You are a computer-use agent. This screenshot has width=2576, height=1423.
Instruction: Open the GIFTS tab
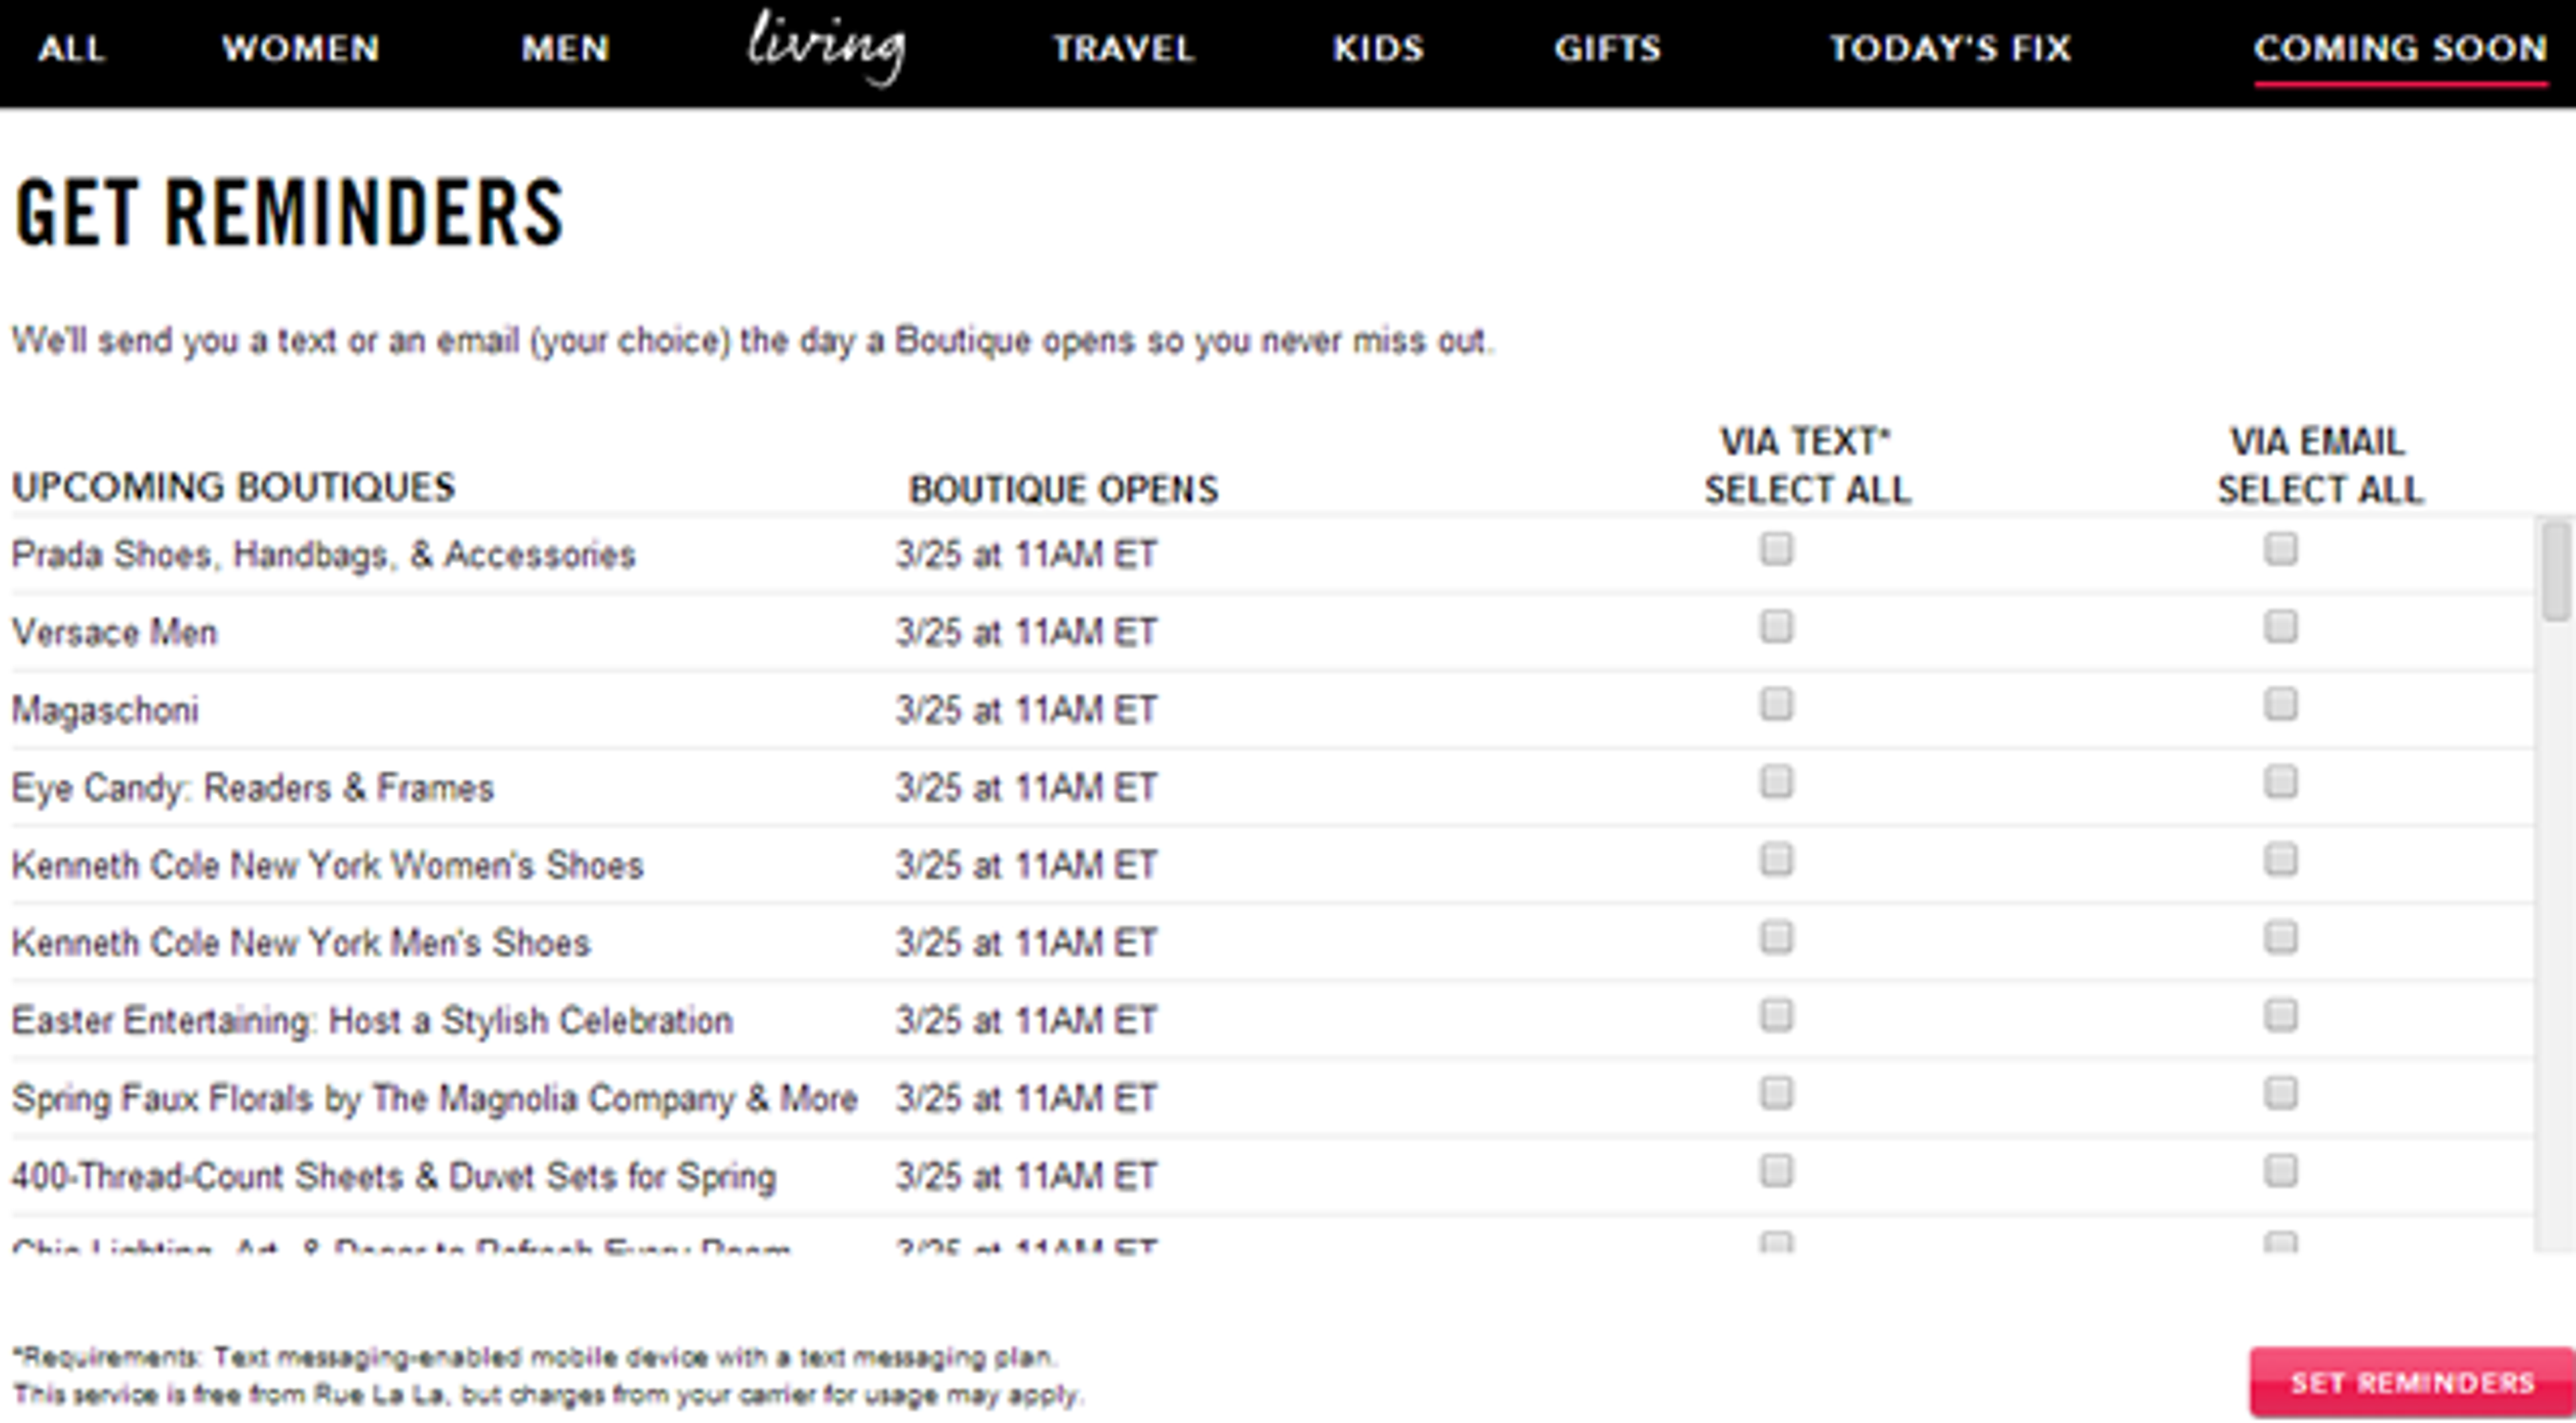coord(1607,48)
